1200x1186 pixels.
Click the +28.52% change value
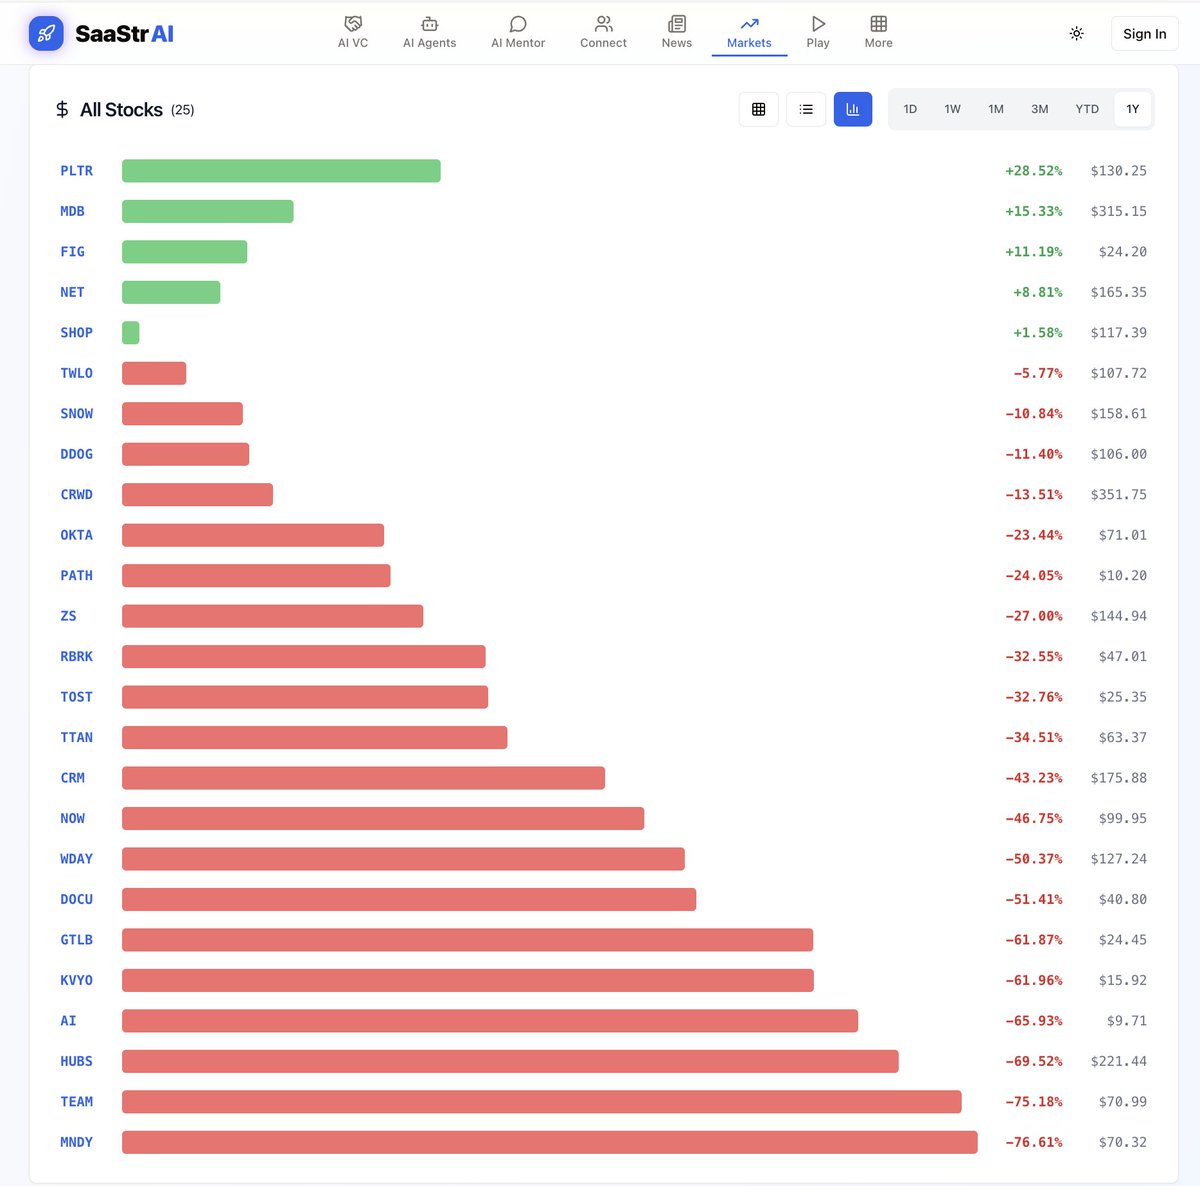point(1034,171)
